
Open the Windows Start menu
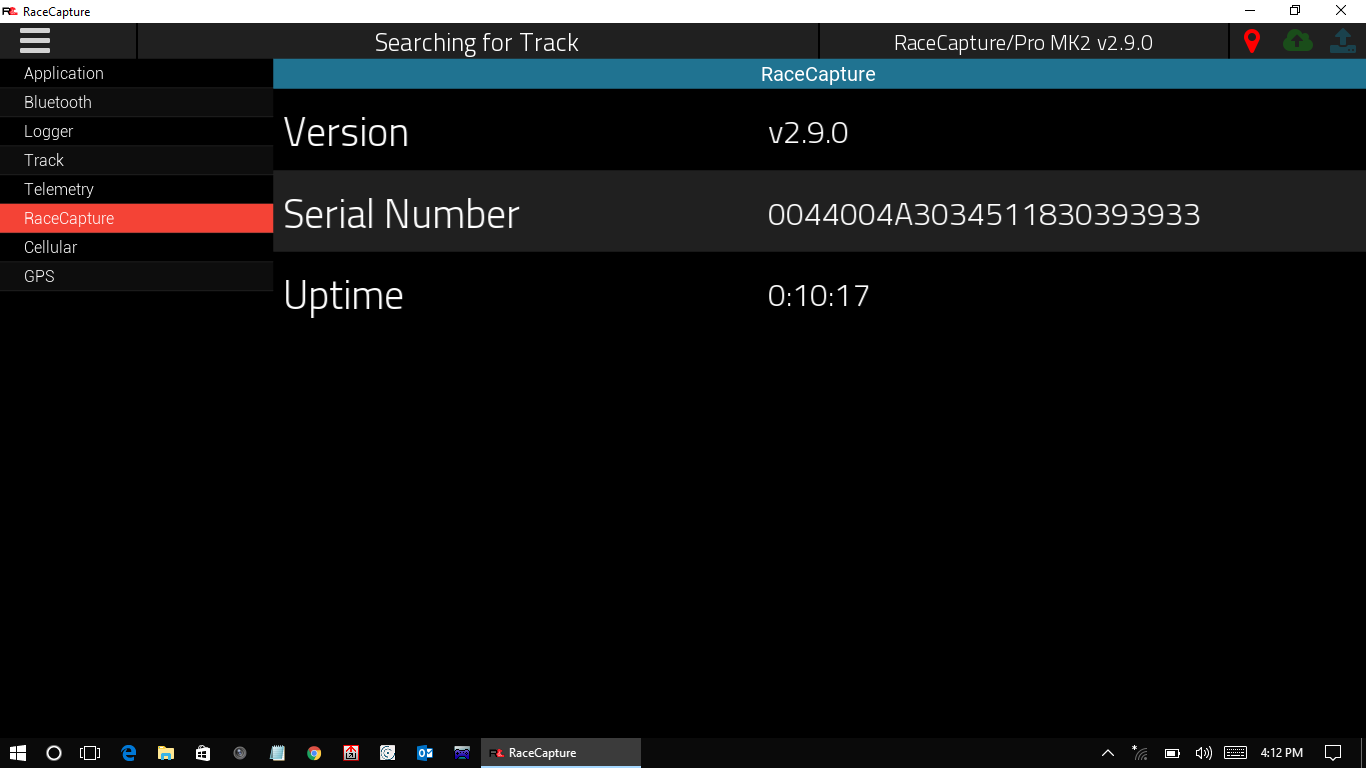(x=18, y=753)
